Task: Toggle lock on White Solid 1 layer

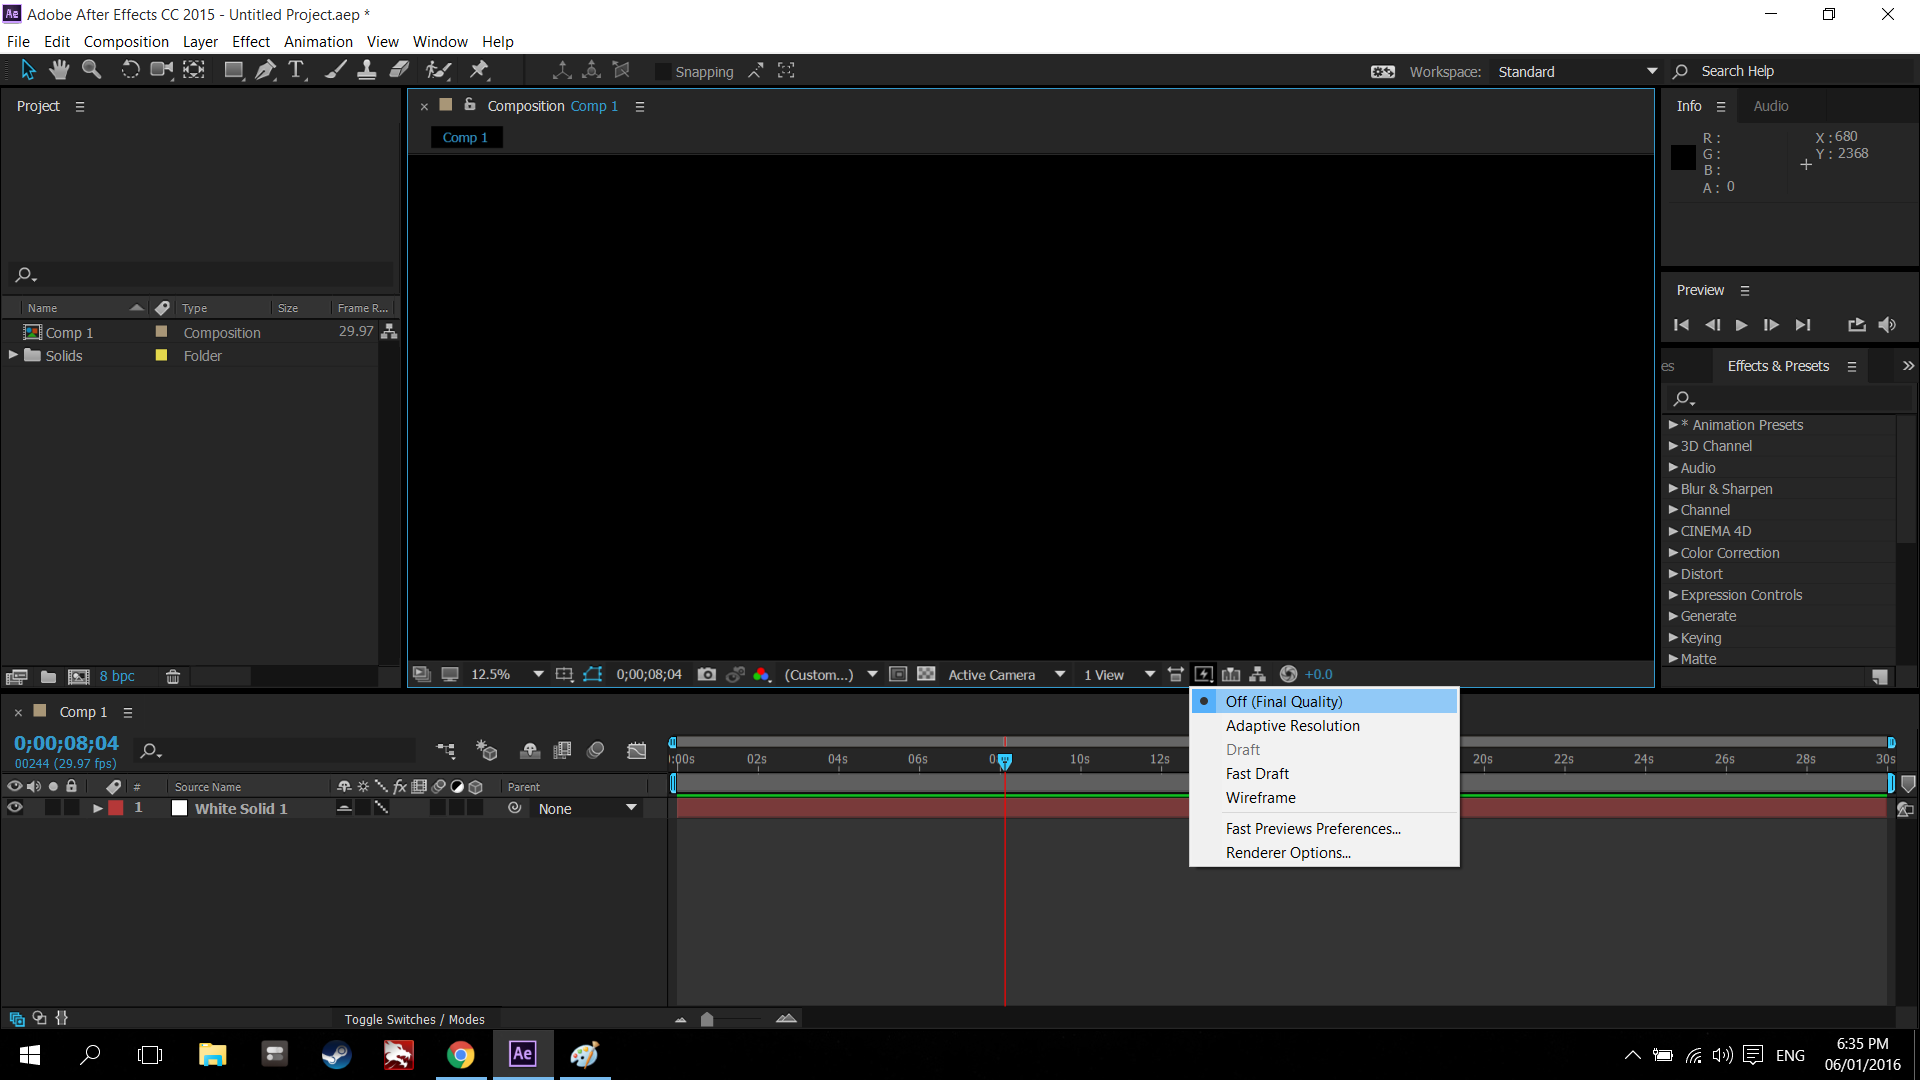Action: tap(73, 808)
